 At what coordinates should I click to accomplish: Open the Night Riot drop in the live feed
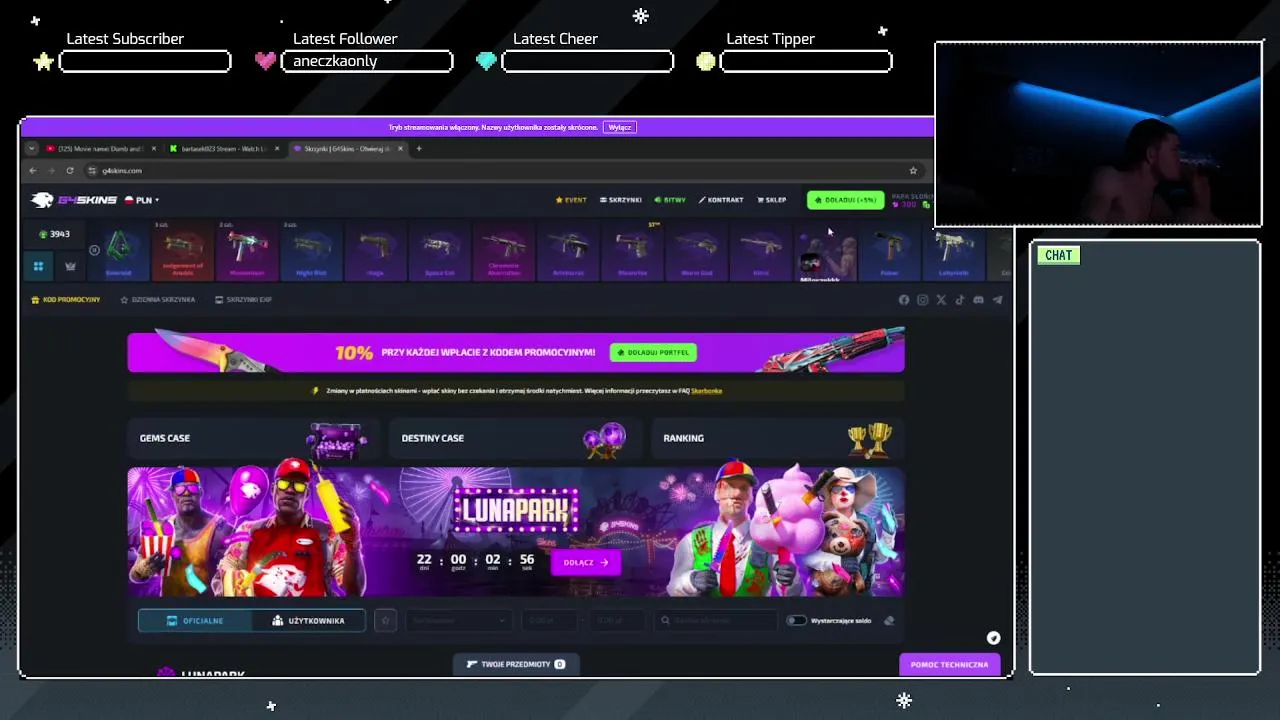click(x=311, y=252)
